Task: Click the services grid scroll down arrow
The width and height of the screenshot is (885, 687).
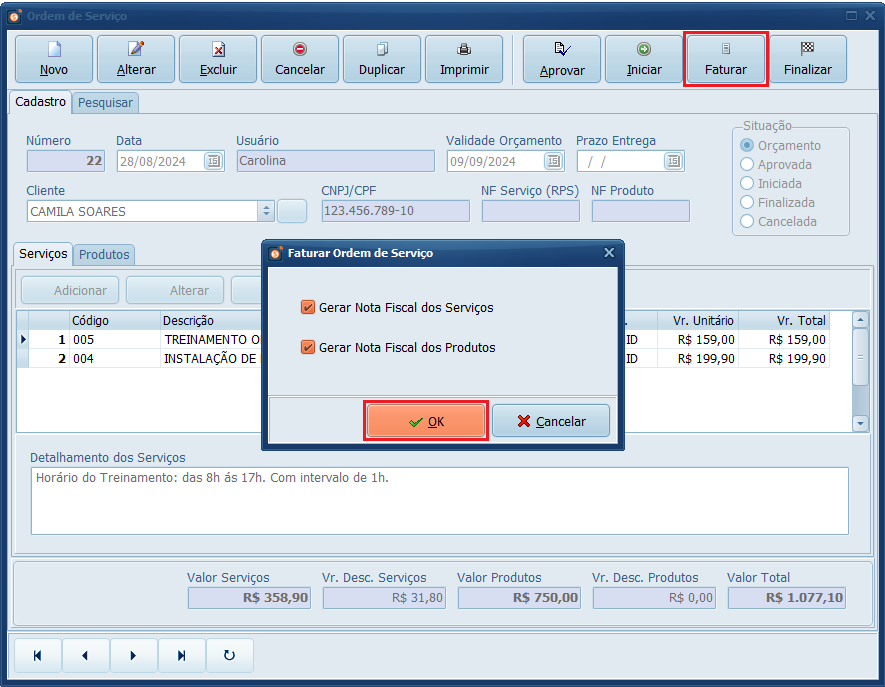Action: [x=860, y=424]
